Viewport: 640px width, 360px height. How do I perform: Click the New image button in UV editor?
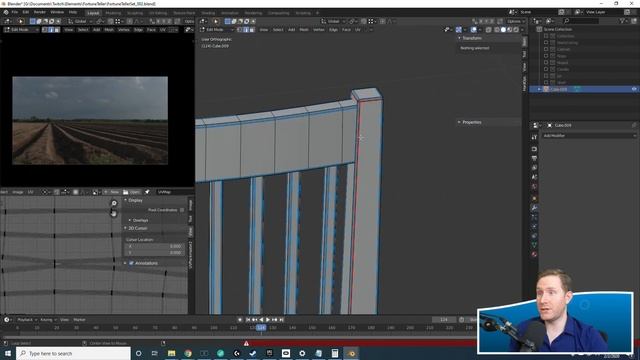tap(112, 192)
